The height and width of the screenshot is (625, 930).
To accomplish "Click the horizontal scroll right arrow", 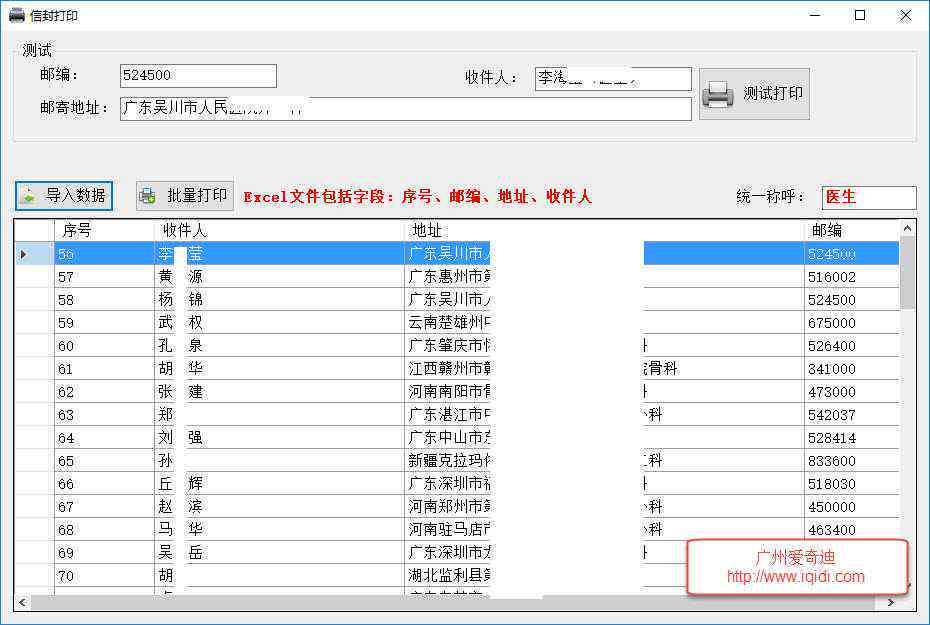I will tap(890, 602).
